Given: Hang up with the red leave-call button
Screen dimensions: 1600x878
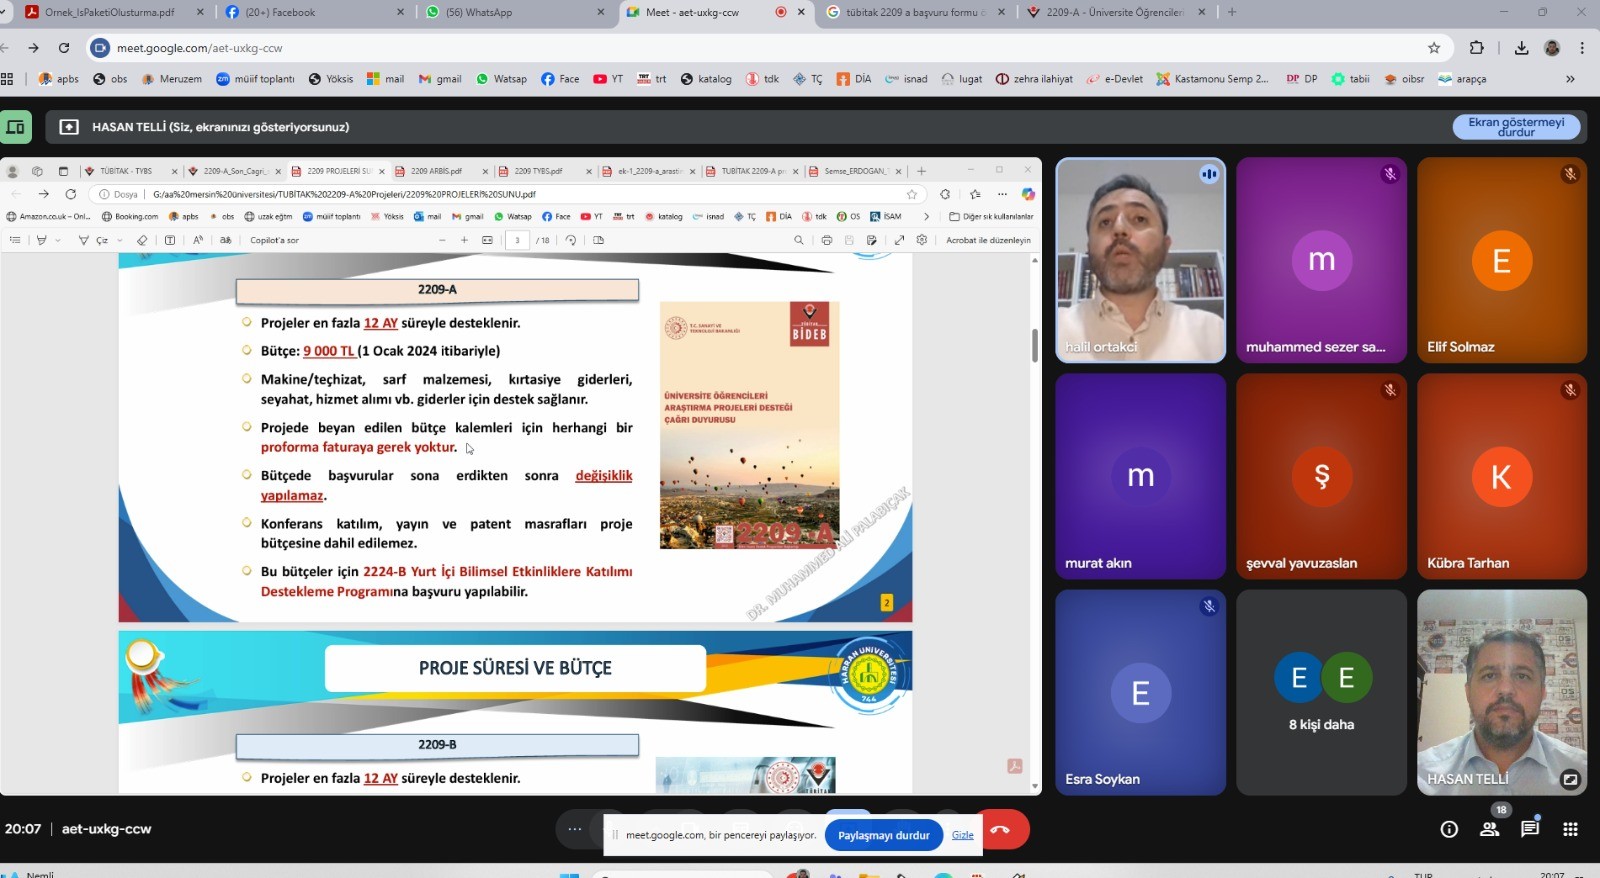Looking at the screenshot, I should pyautogui.click(x=1002, y=829).
